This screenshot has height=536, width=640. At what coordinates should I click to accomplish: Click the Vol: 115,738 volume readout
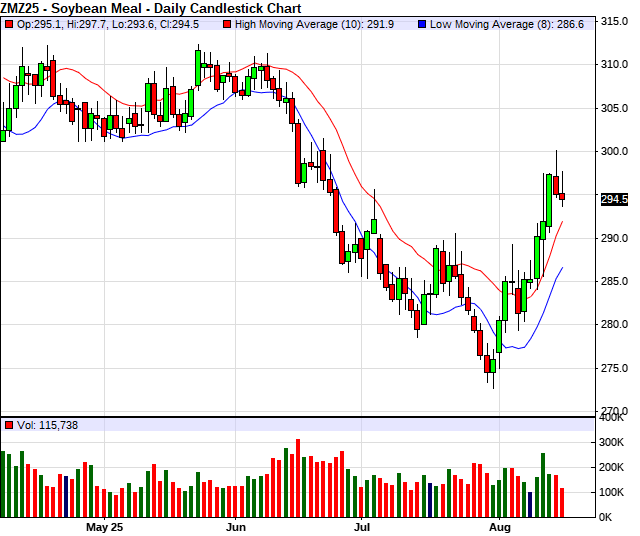(47, 425)
